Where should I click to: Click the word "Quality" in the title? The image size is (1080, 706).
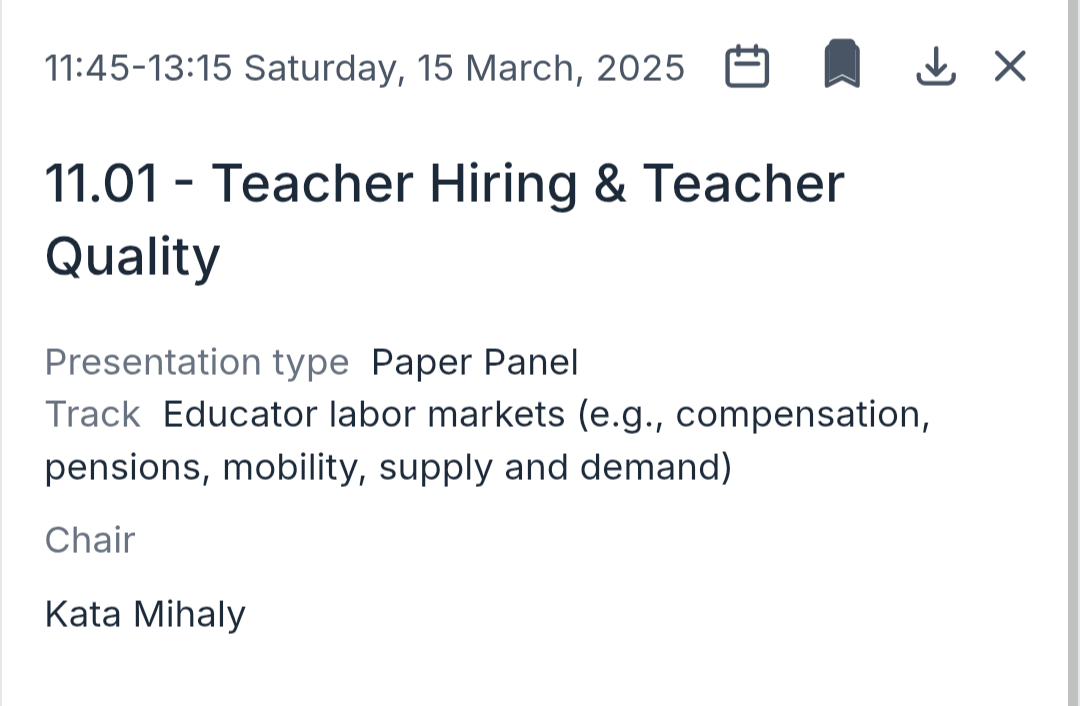click(x=132, y=257)
